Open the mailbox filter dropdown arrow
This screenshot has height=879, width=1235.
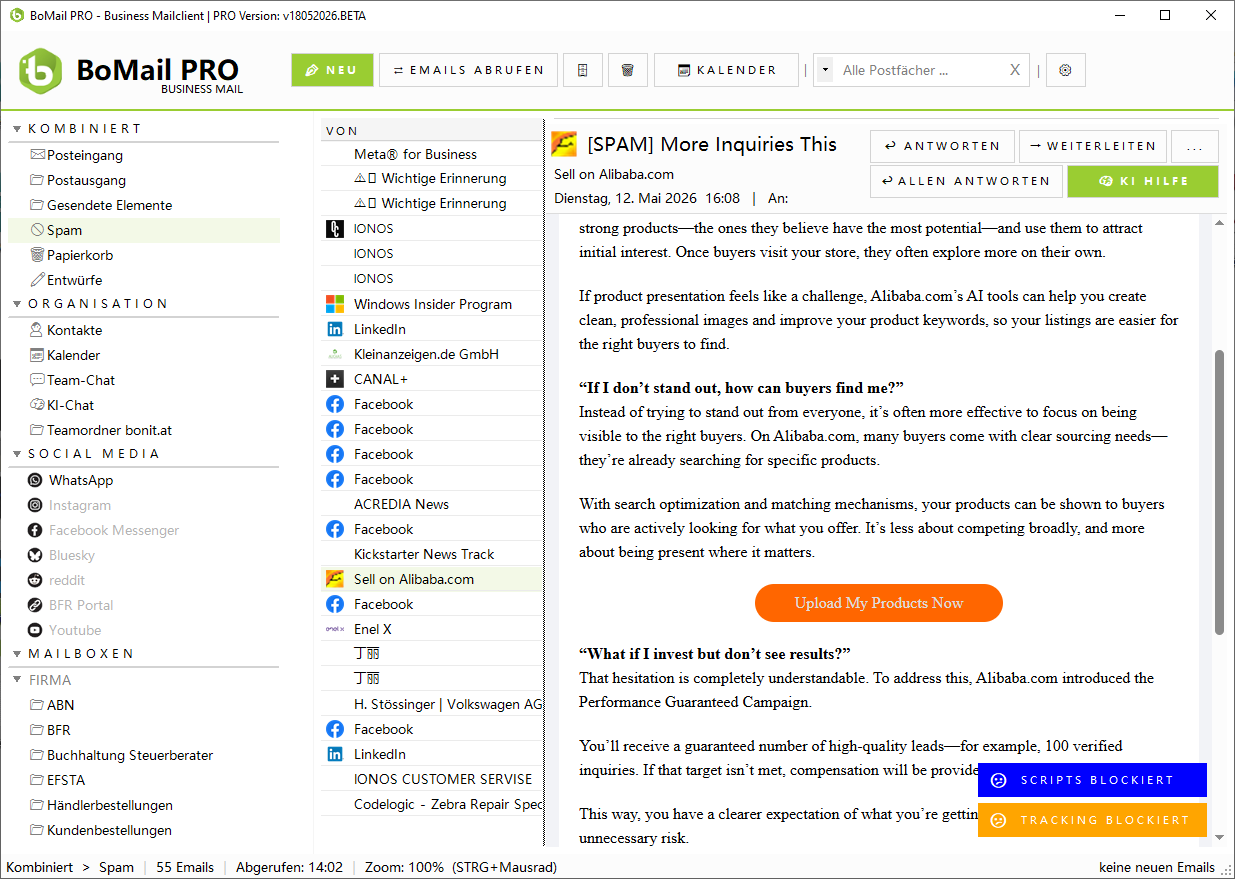point(825,70)
